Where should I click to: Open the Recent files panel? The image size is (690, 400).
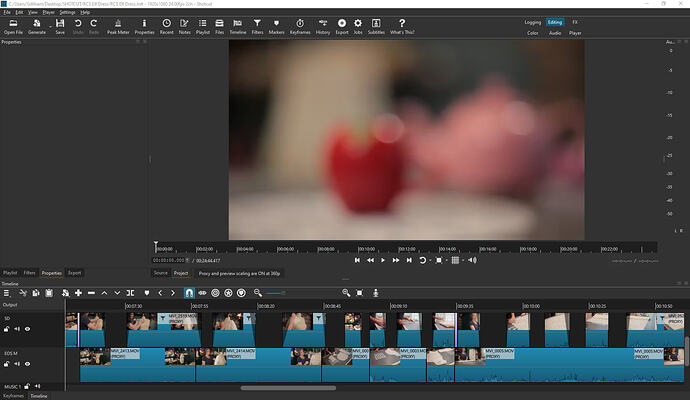[166, 26]
